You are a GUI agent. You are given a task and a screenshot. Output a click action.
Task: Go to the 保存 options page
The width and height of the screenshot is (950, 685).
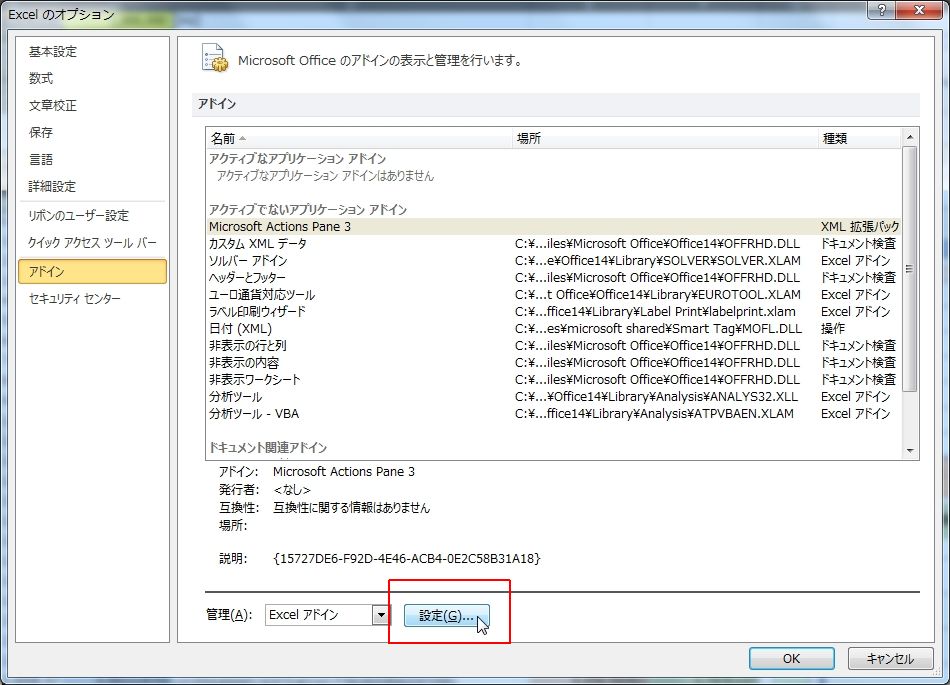coord(41,132)
